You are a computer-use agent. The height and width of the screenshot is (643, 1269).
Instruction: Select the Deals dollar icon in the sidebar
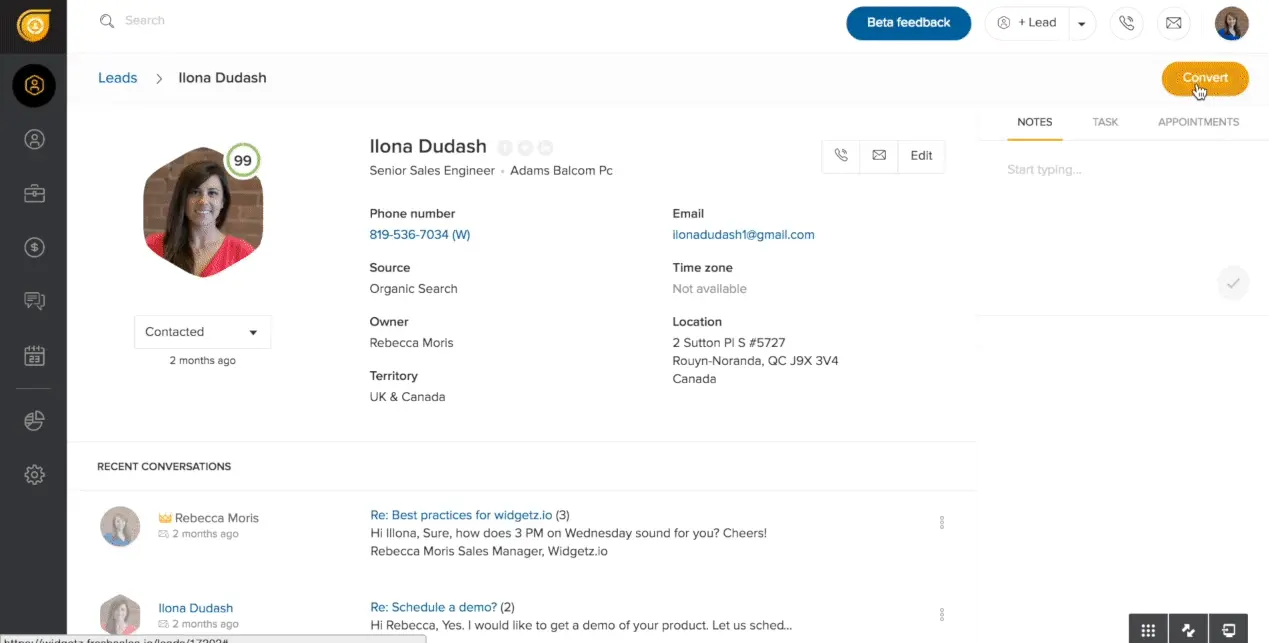point(33,247)
